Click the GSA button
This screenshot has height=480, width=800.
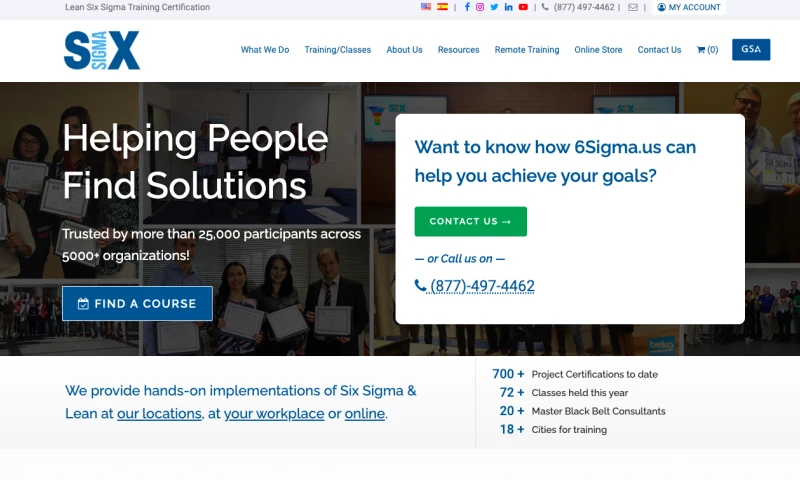point(751,49)
